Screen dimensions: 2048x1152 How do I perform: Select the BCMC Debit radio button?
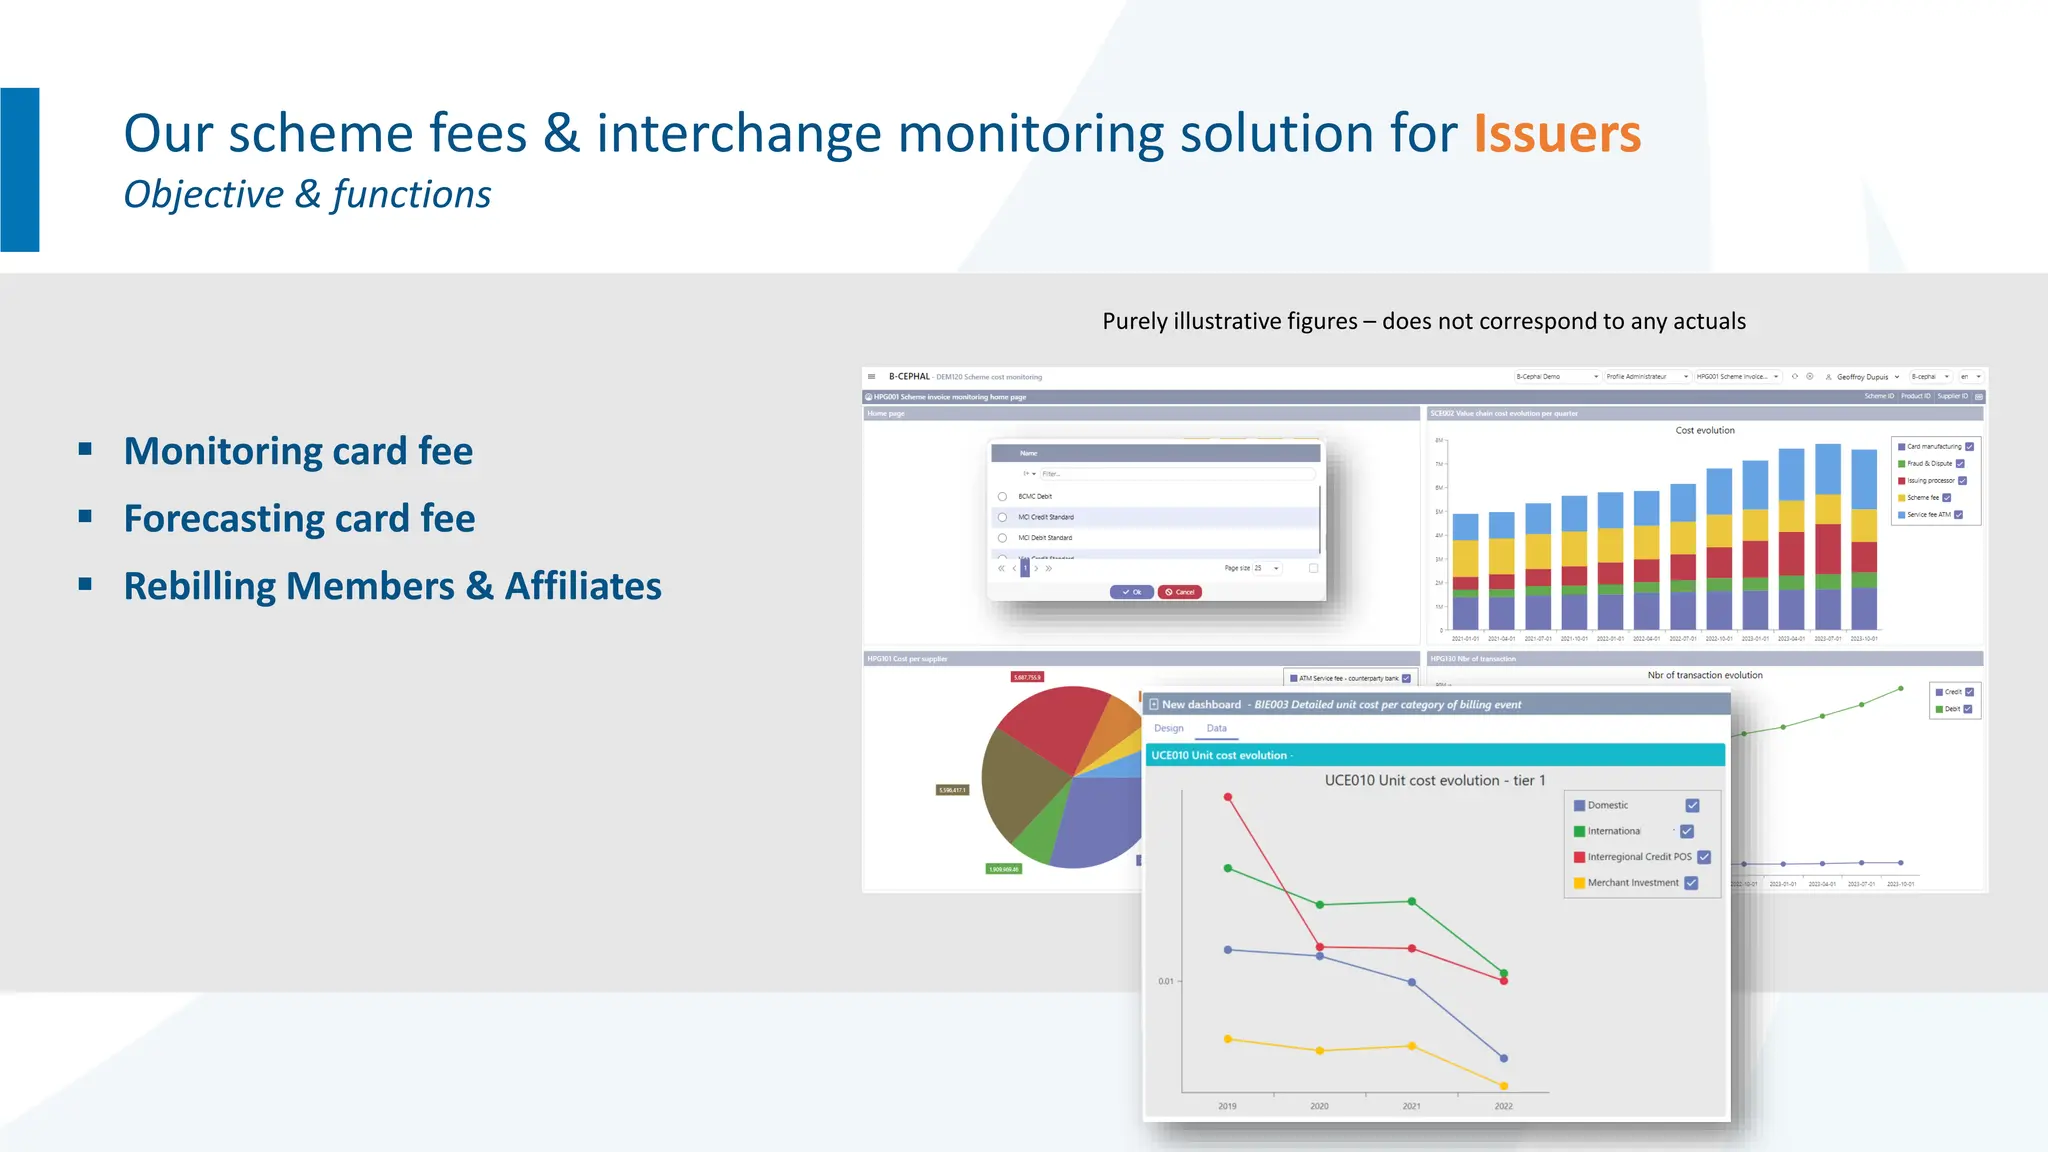1002,497
